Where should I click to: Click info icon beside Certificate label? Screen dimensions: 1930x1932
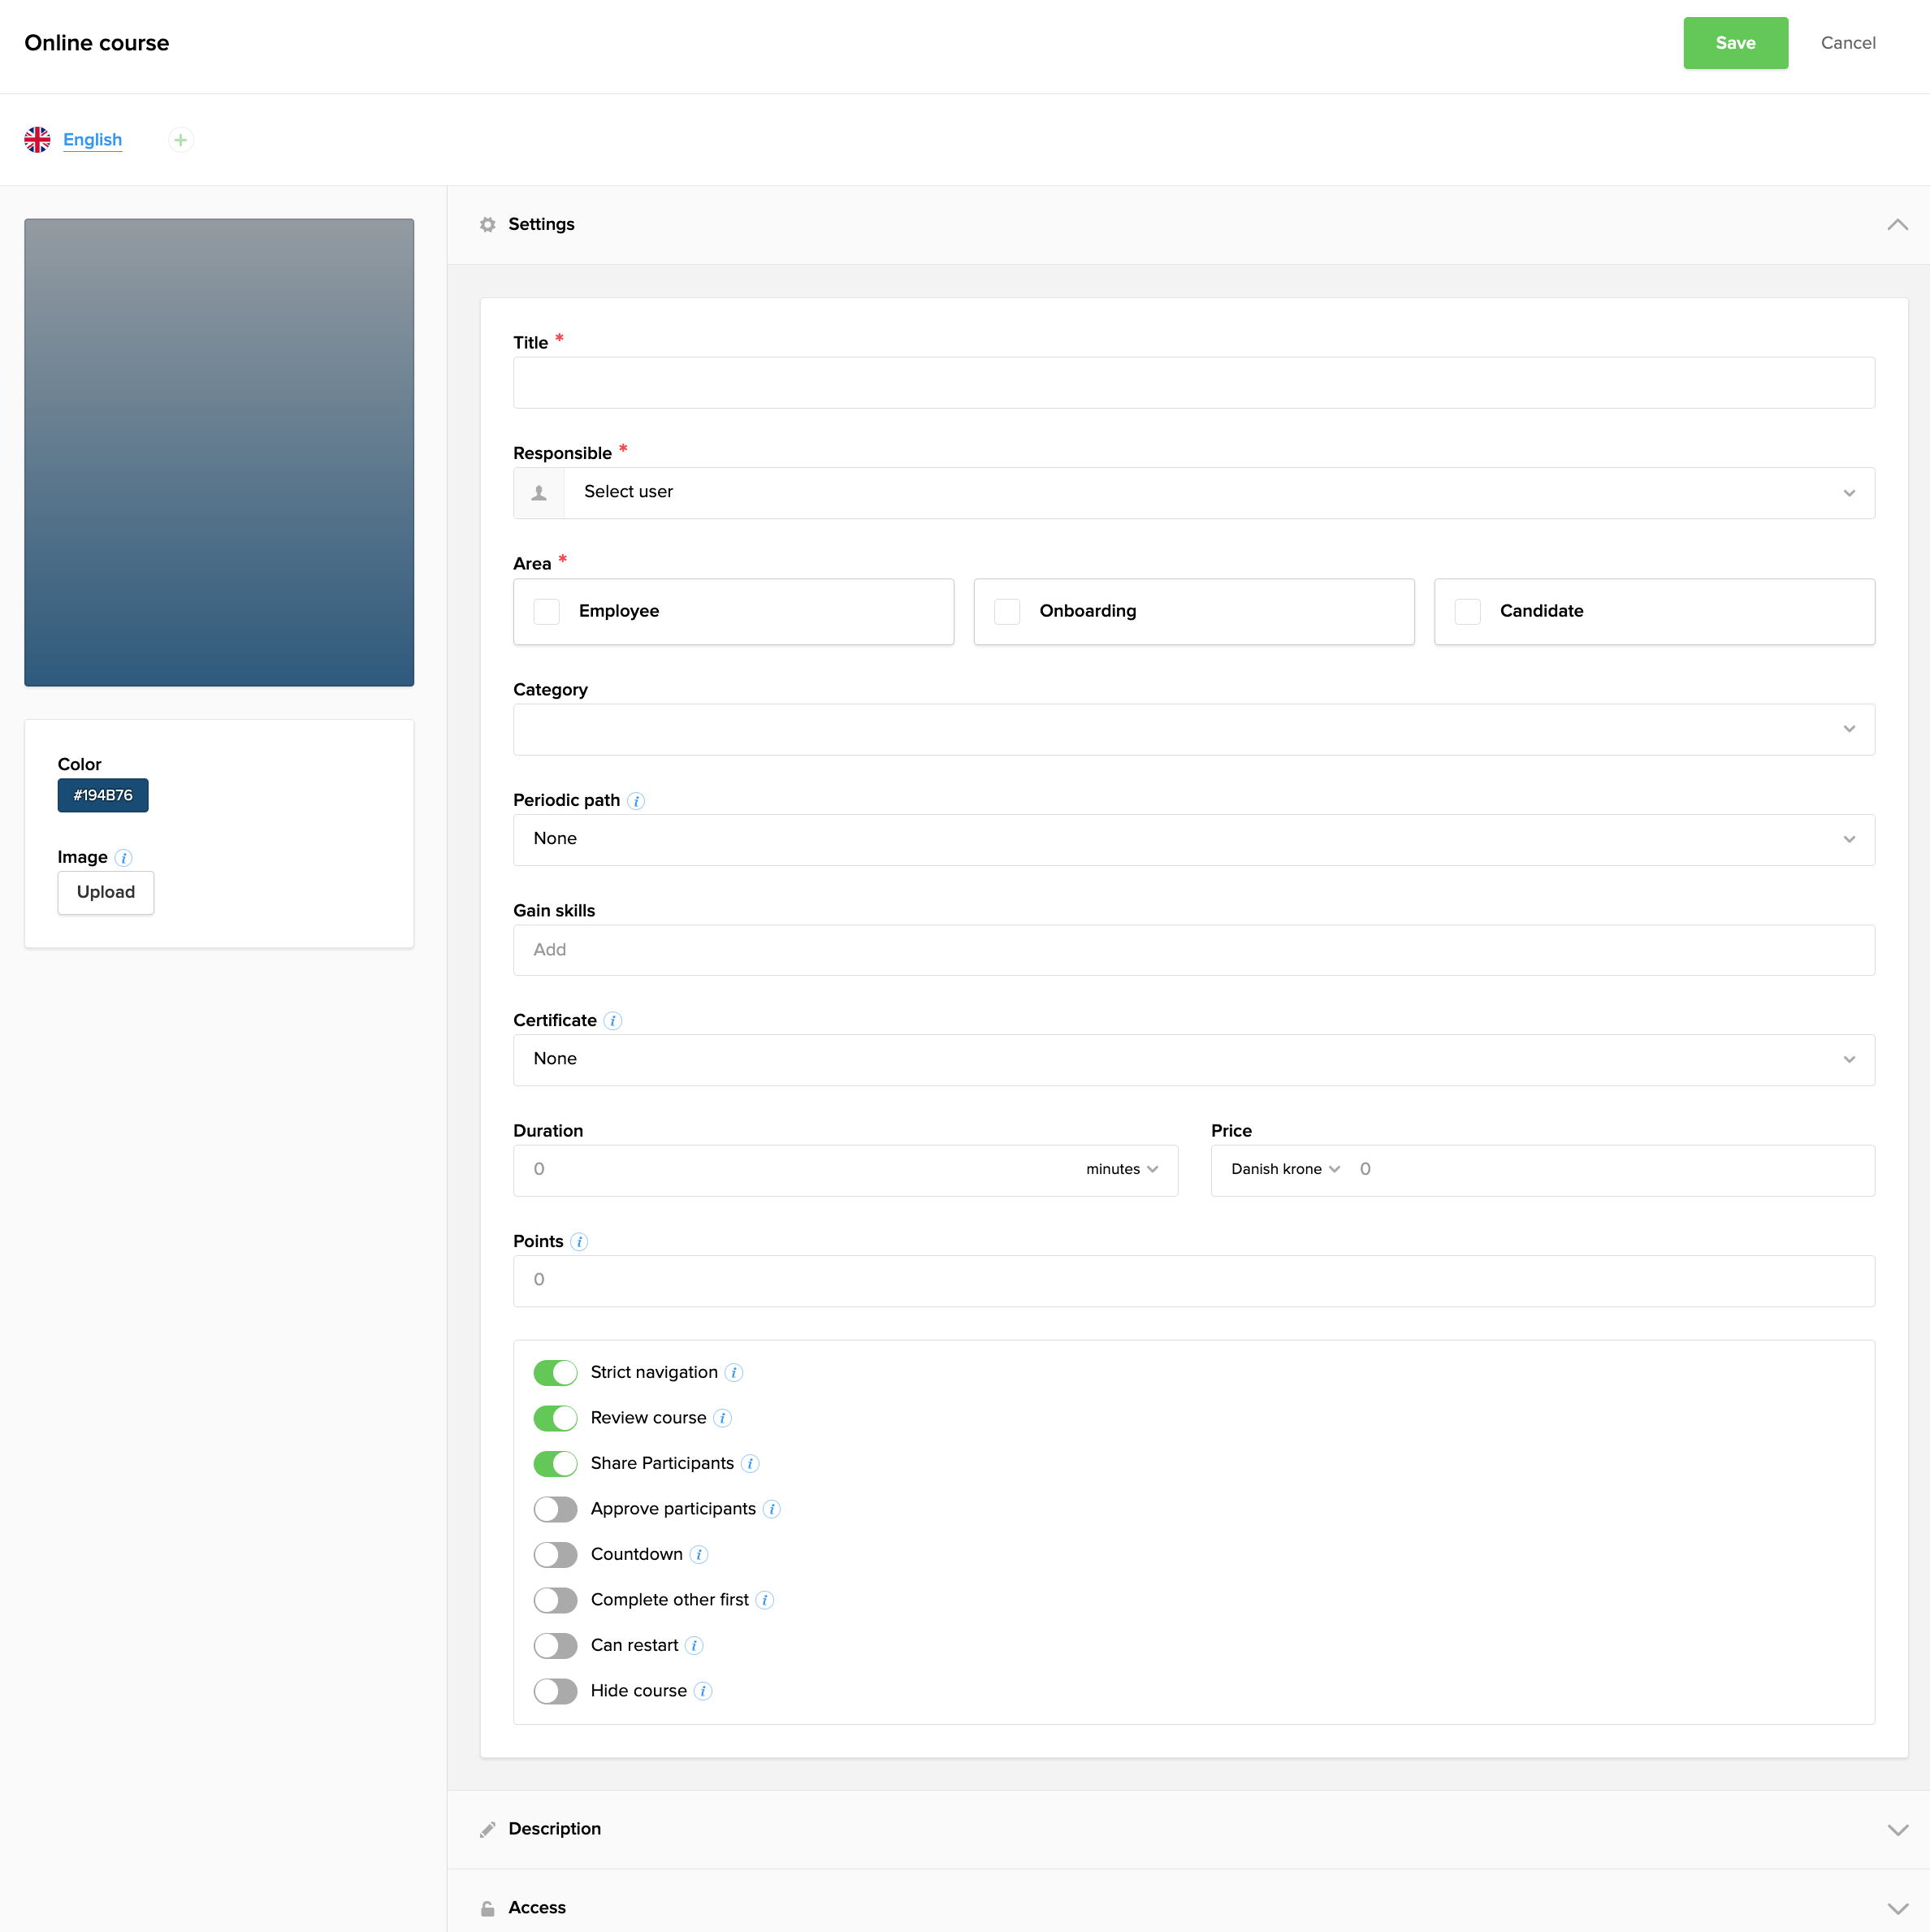613,1021
